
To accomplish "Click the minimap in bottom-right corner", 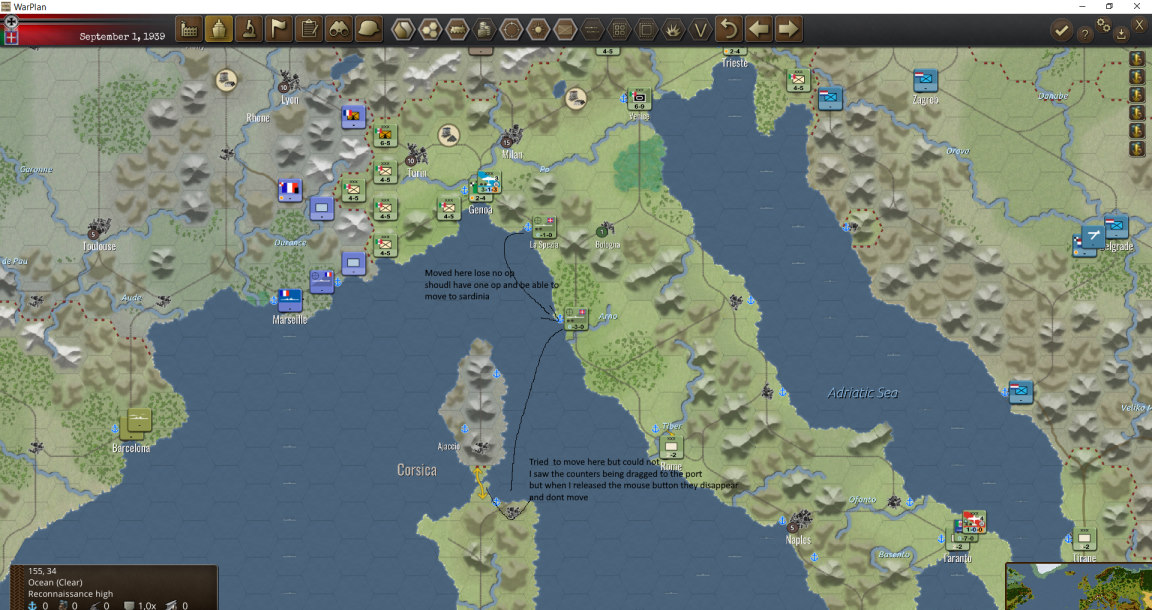I will click(x=1078, y=586).
